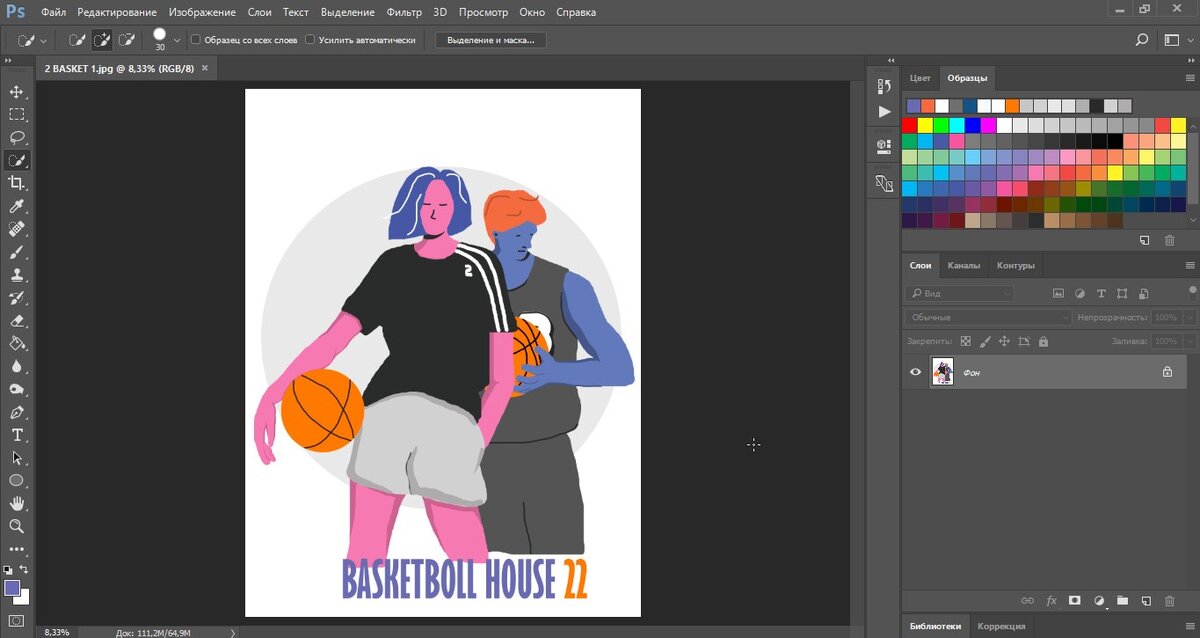Open the Коррекция panel tab
Screen dimensions: 1200x638
click(1001, 626)
